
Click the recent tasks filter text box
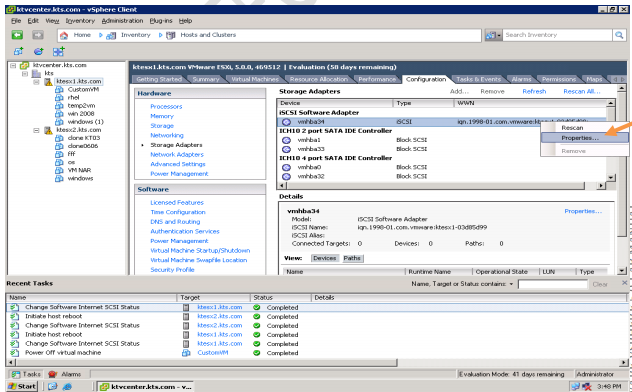coord(553,284)
